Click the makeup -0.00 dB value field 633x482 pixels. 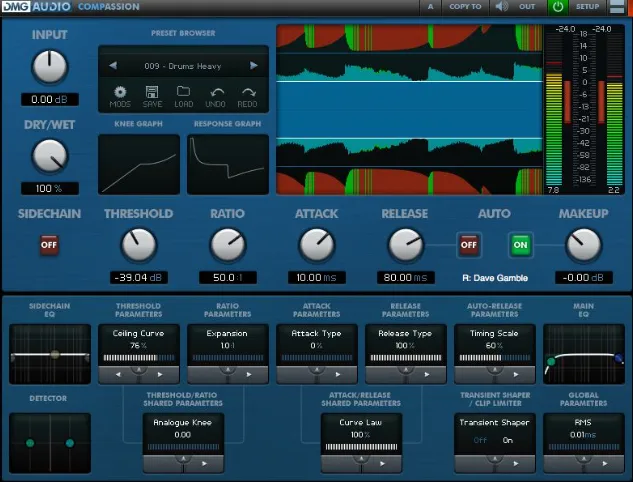coord(584,278)
